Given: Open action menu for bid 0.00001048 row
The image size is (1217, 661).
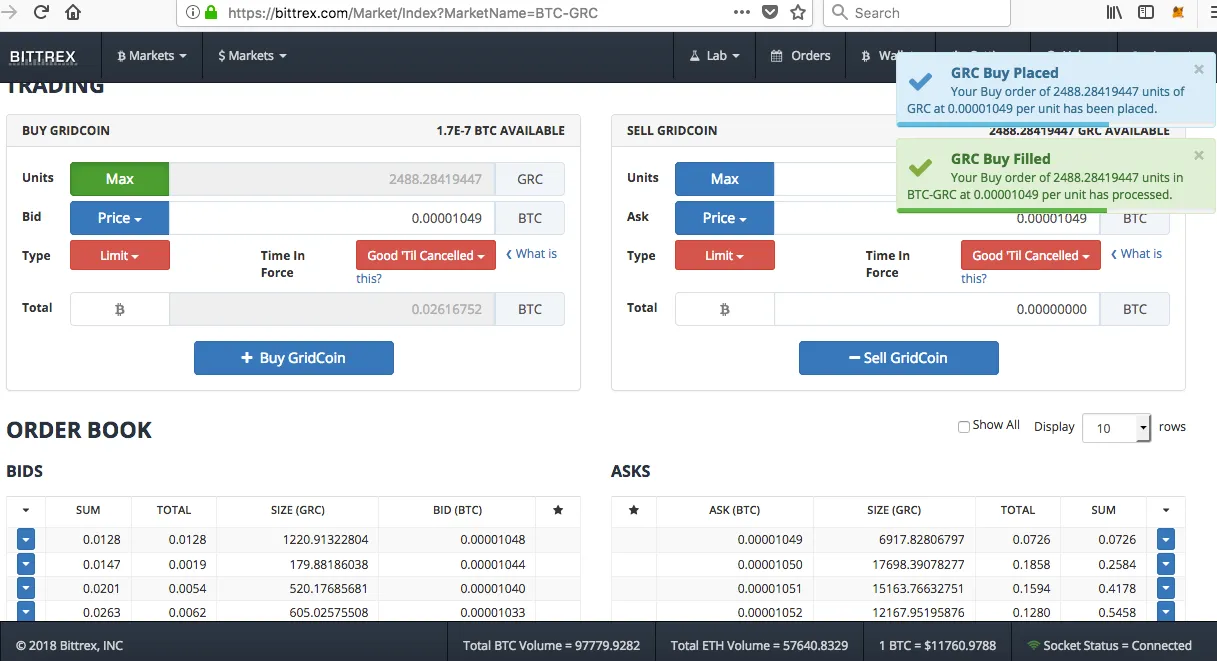Looking at the screenshot, I should click(x=26, y=539).
